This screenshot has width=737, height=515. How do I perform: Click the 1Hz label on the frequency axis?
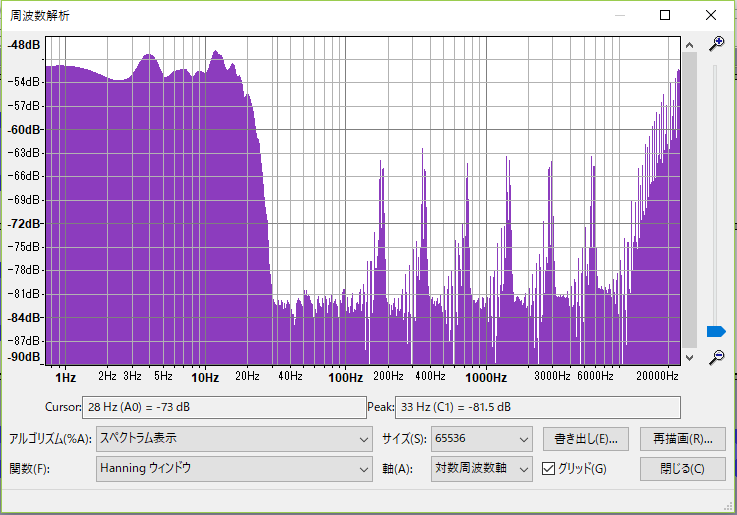click(65, 378)
